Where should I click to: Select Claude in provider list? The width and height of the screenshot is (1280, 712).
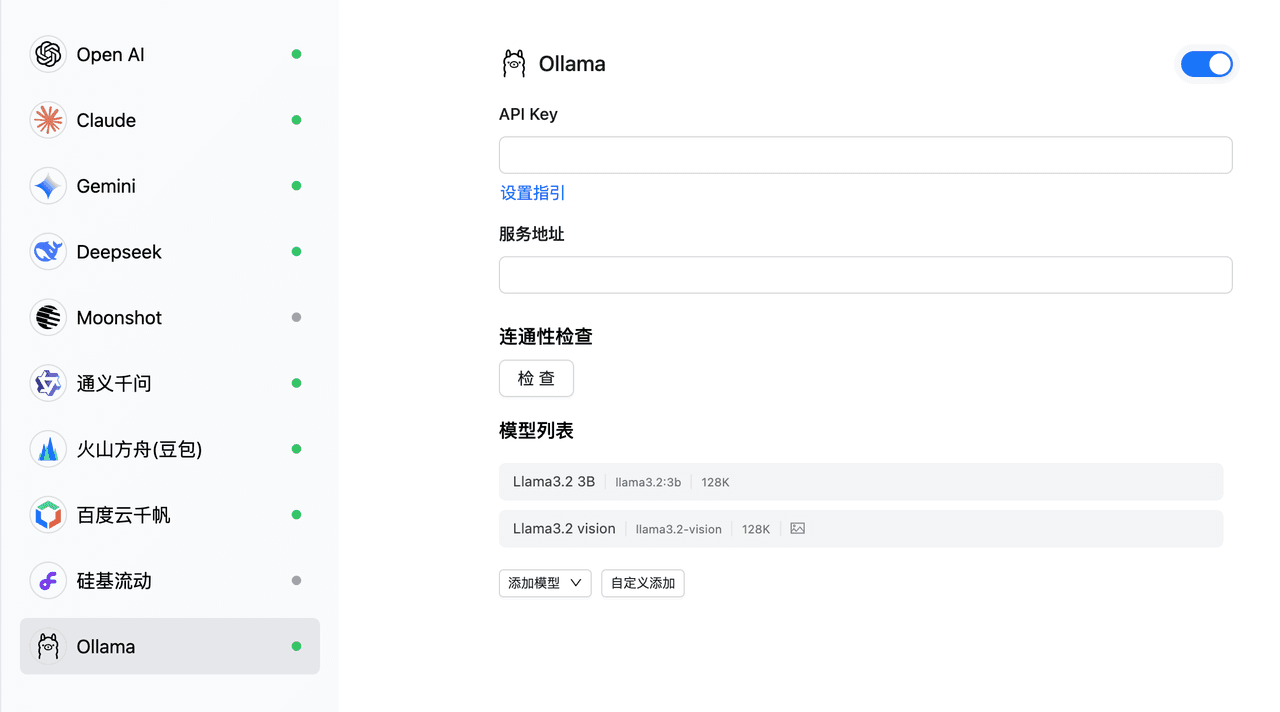coord(170,120)
